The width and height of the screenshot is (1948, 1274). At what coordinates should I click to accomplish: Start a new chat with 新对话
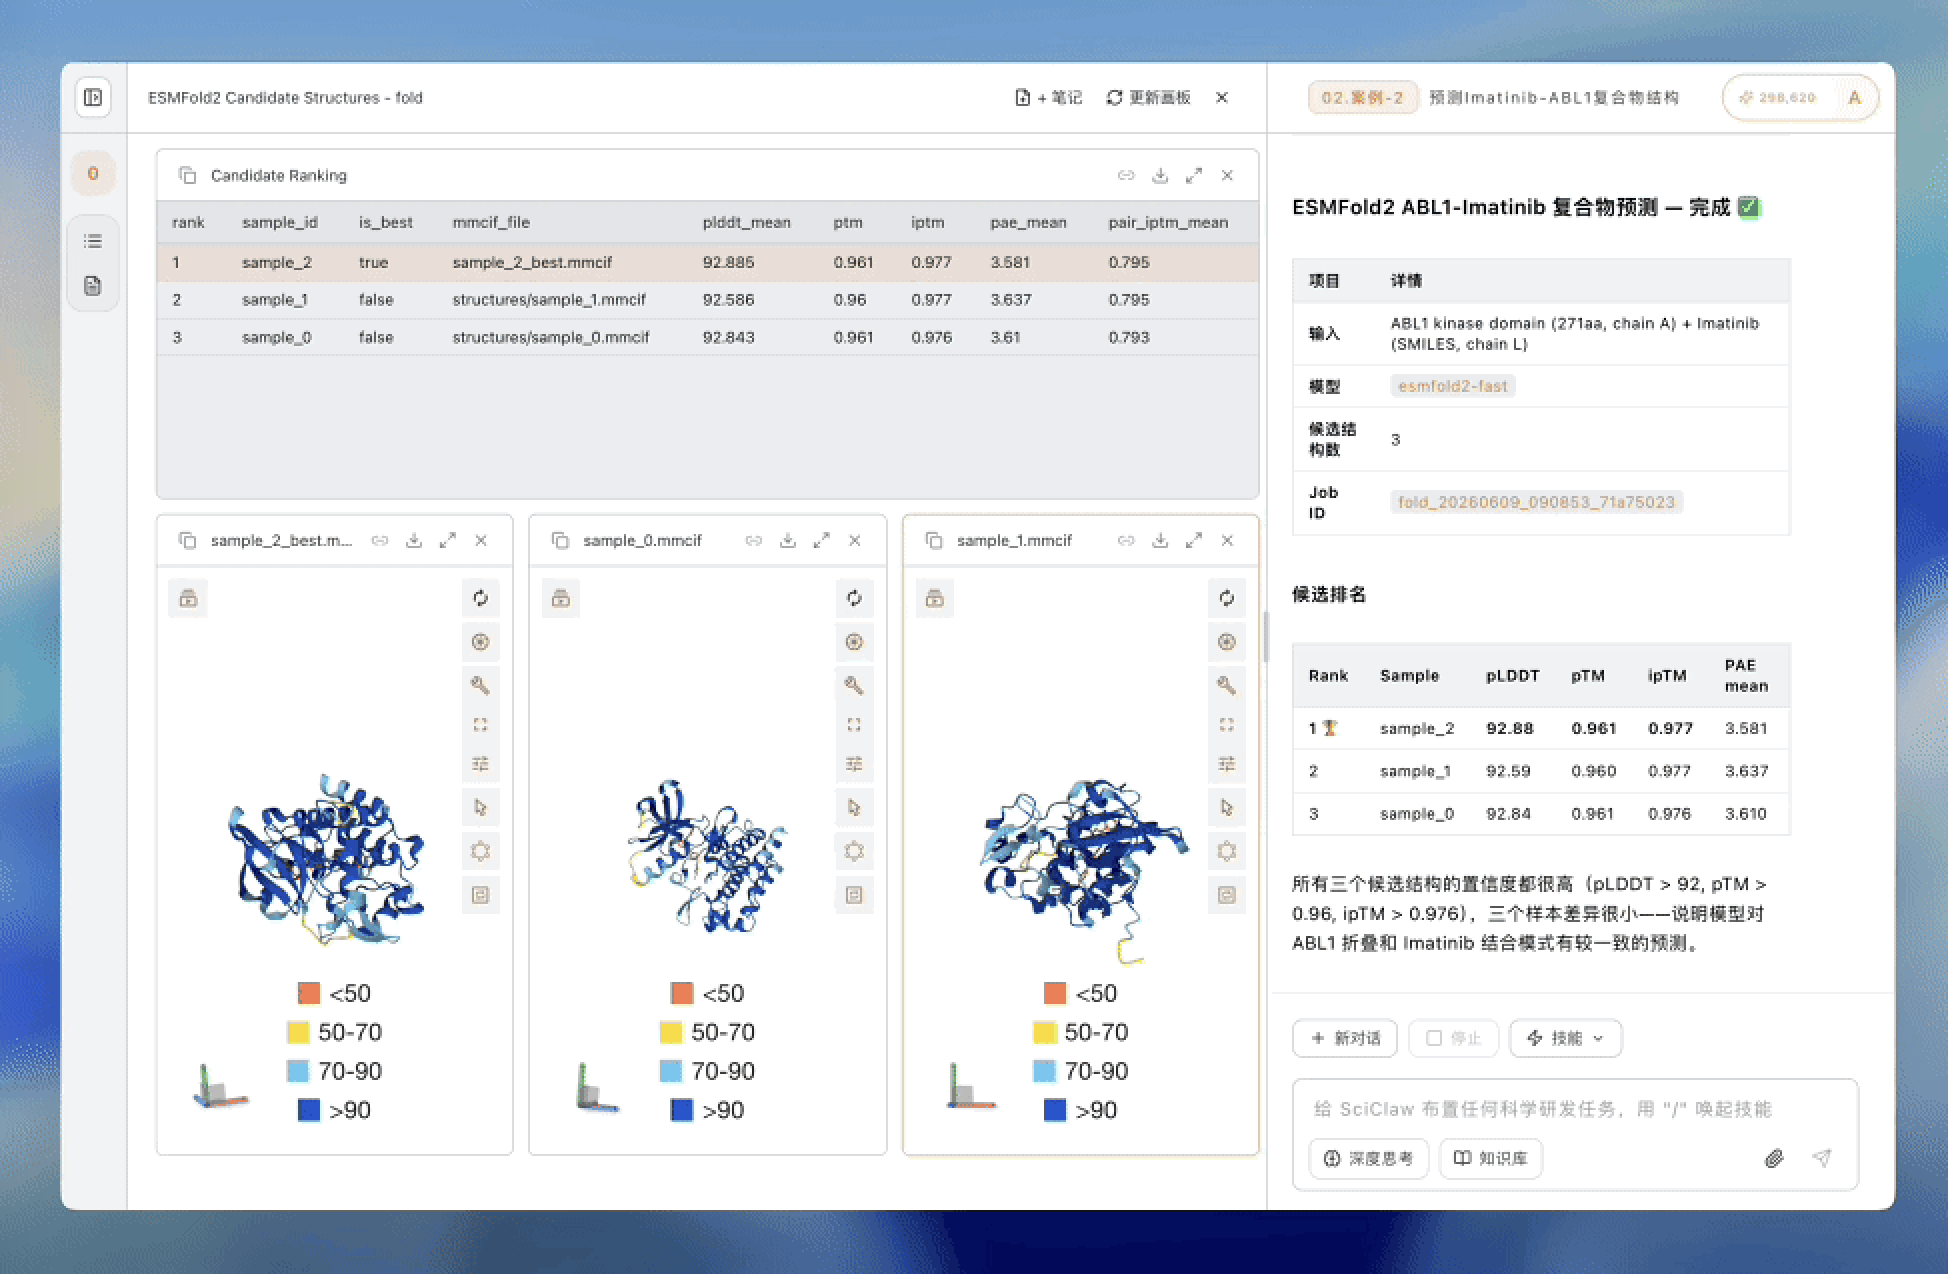point(1346,1038)
